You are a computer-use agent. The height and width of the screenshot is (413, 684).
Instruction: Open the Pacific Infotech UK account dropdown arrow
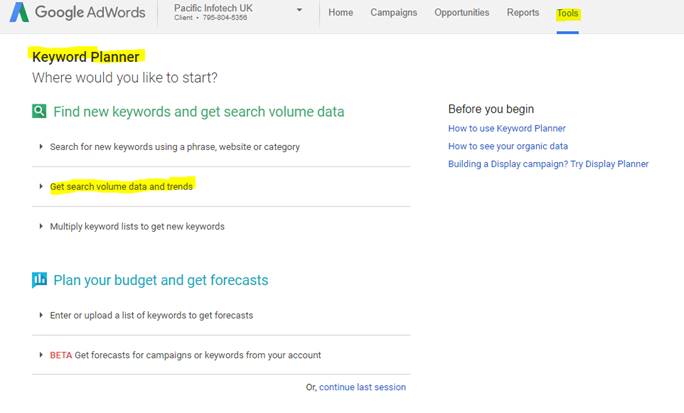pyautogui.click(x=299, y=10)
